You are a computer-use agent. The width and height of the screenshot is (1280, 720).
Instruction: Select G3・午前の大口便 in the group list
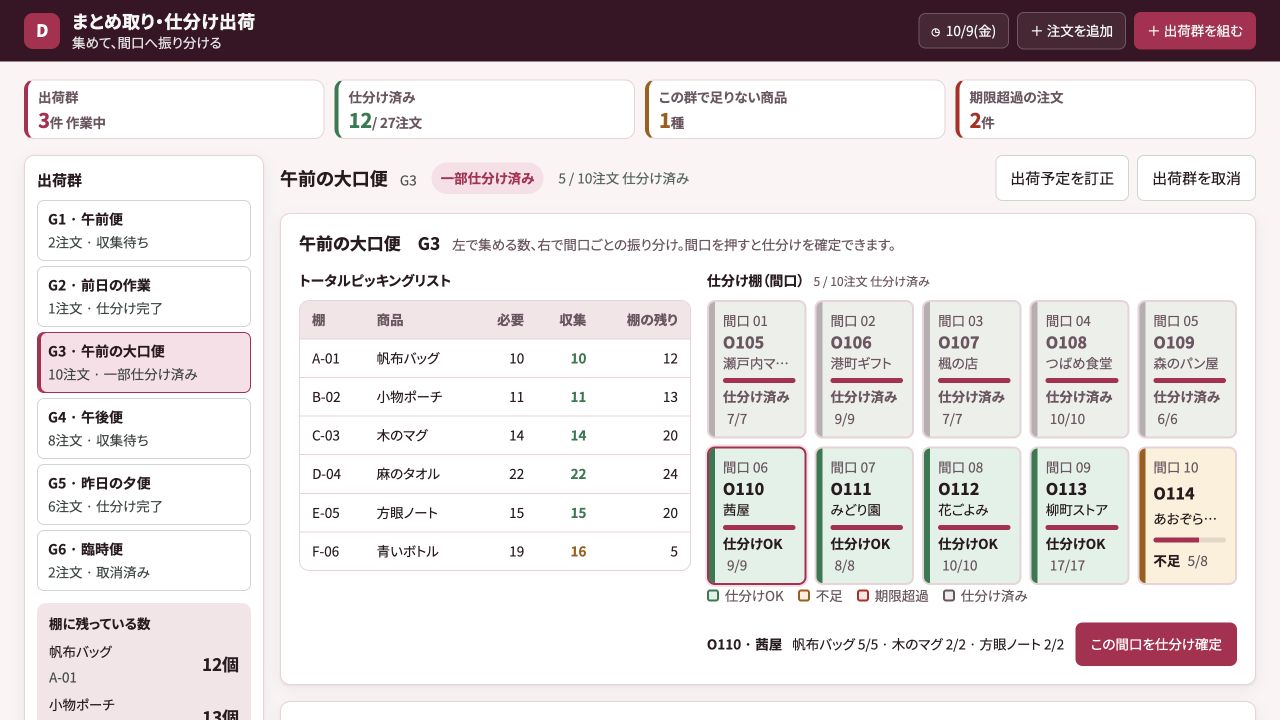144,362
